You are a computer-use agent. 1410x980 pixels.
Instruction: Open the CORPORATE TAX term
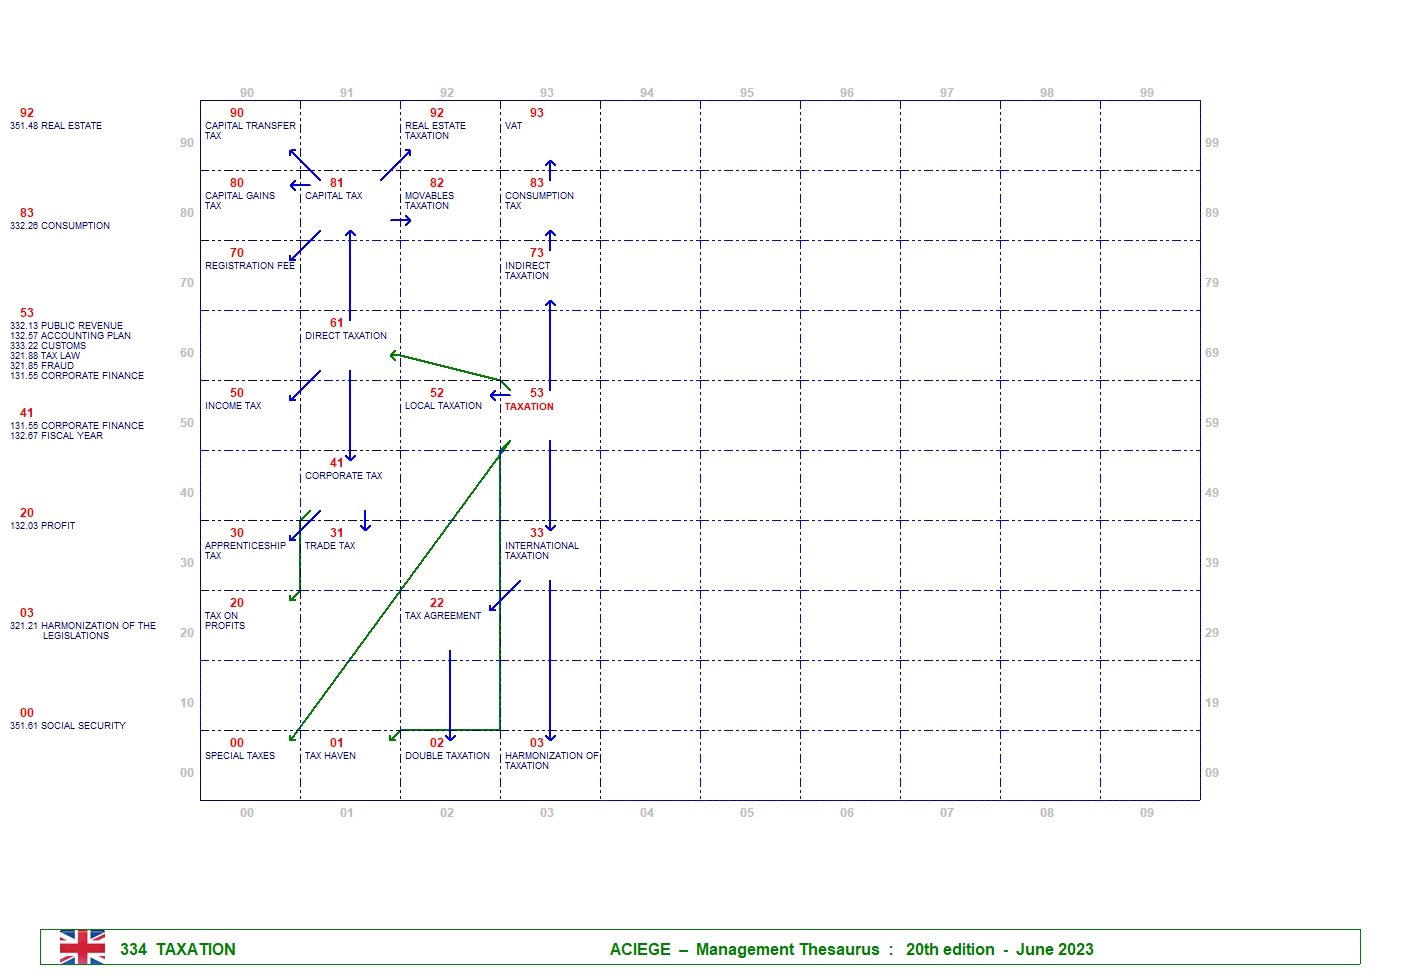tap(343, 476)
